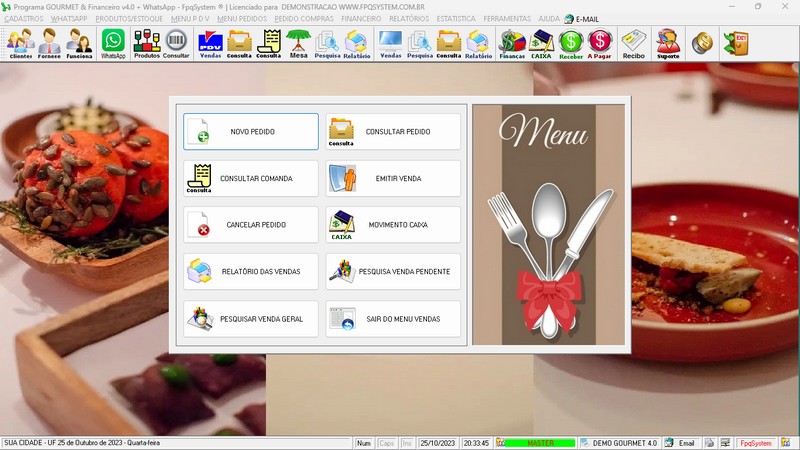This screenshot has width=800, height=450.
Task: Click the SAIR DO MENU VENDAS button
Action: pos(393,319)
